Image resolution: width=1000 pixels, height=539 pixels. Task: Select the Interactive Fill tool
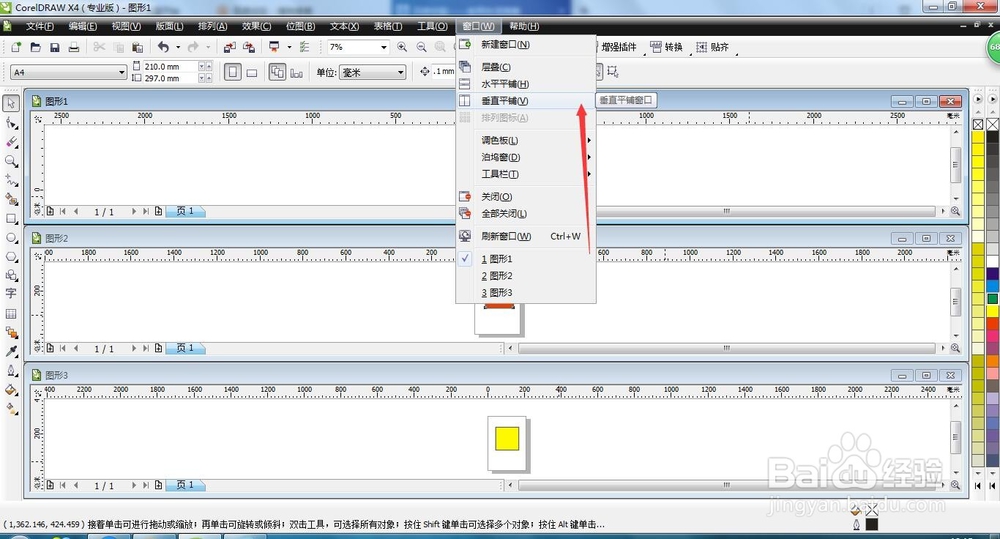(x=11, y=409)
